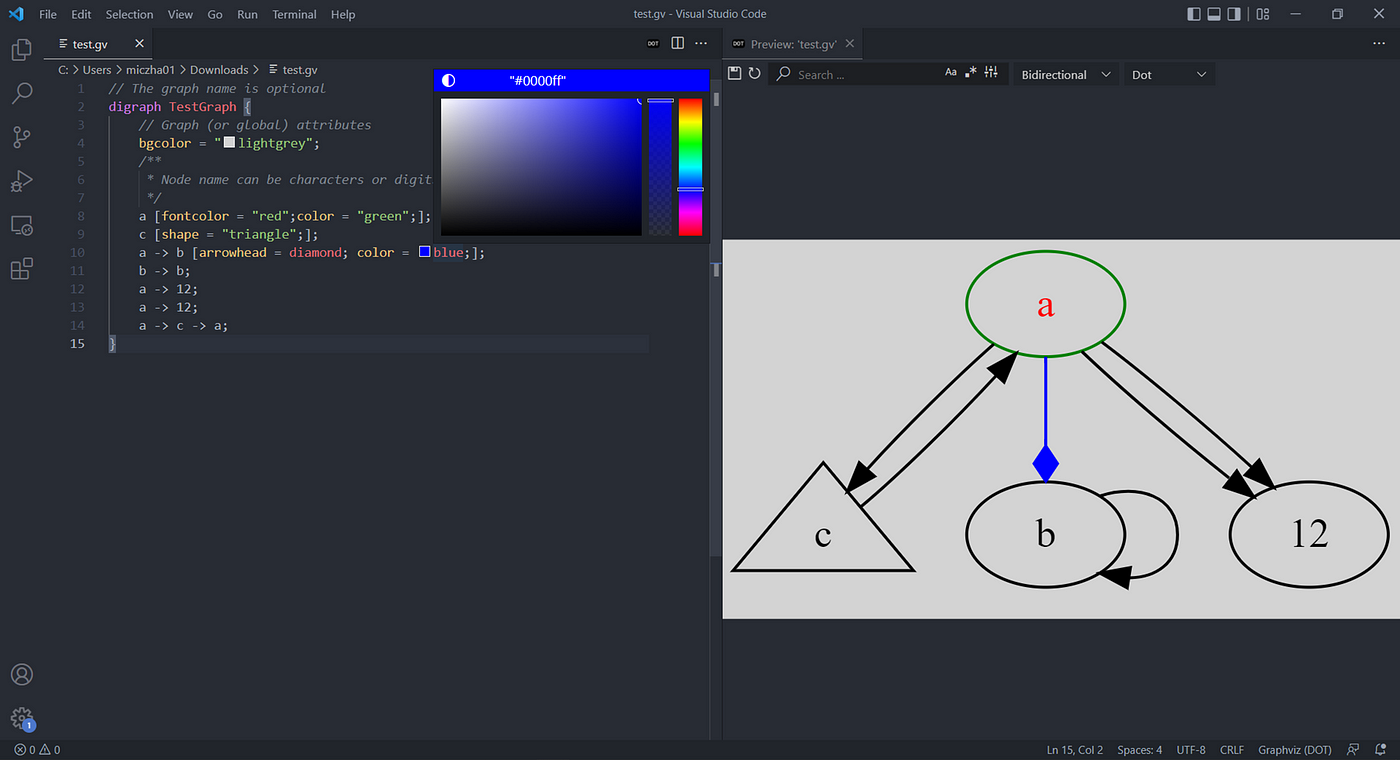
Task: Toggle regular expression in preview search
Action: pyautogui.click(x=971, y=73)
